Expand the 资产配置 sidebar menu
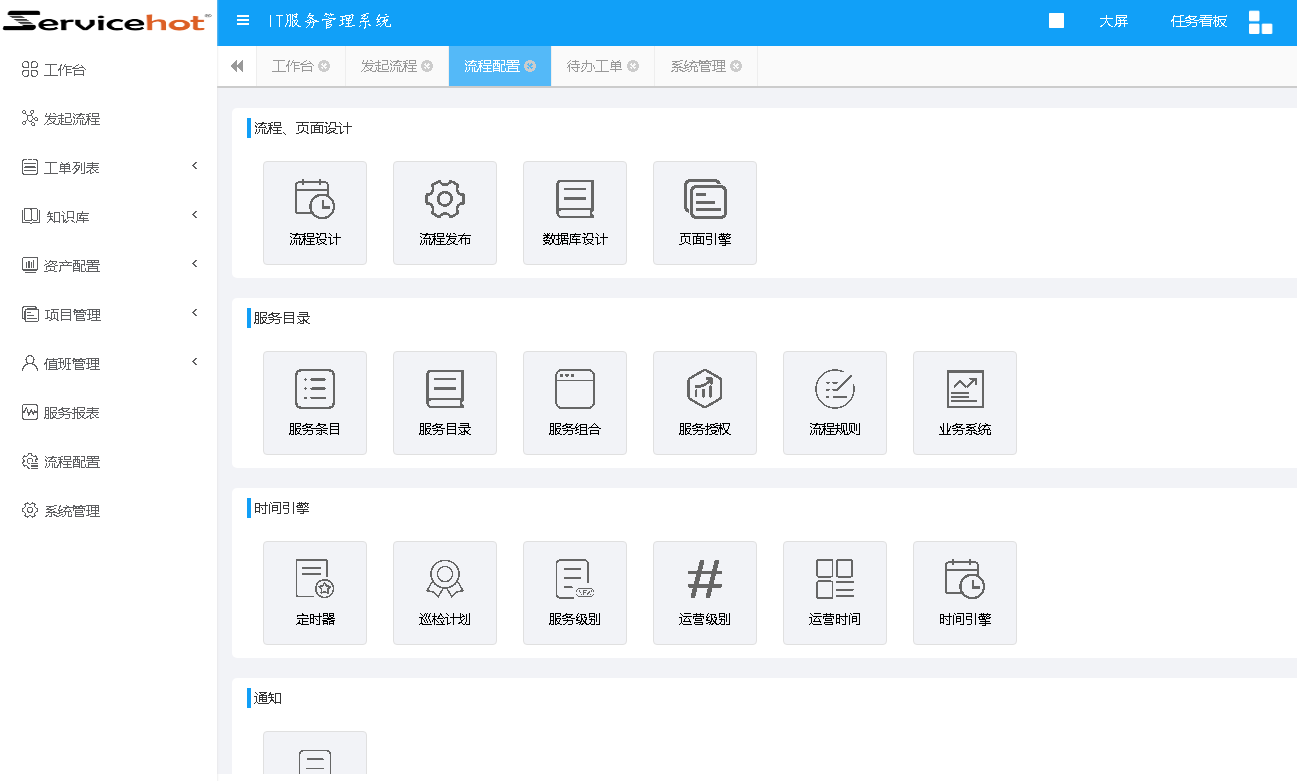The image size is (1297, 781). [108, 266]
